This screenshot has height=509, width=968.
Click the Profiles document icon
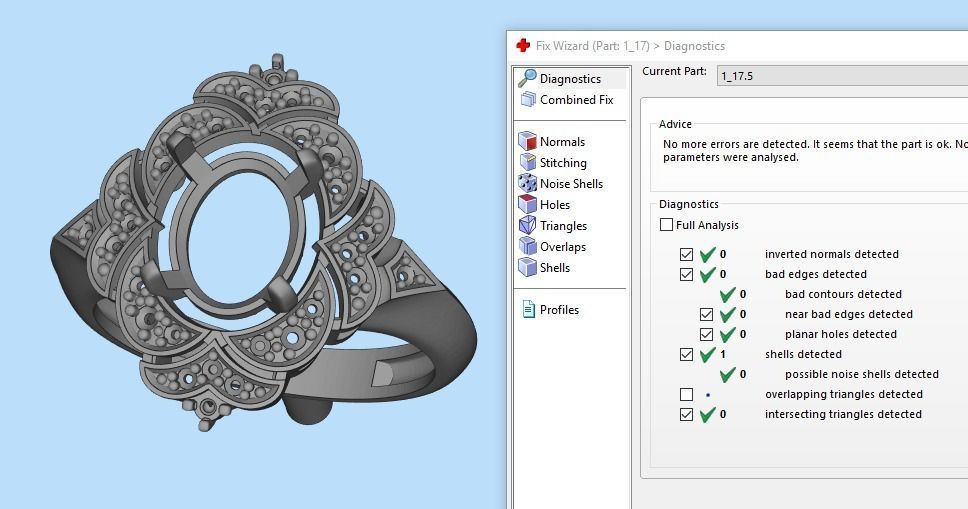tap(528, 309)
